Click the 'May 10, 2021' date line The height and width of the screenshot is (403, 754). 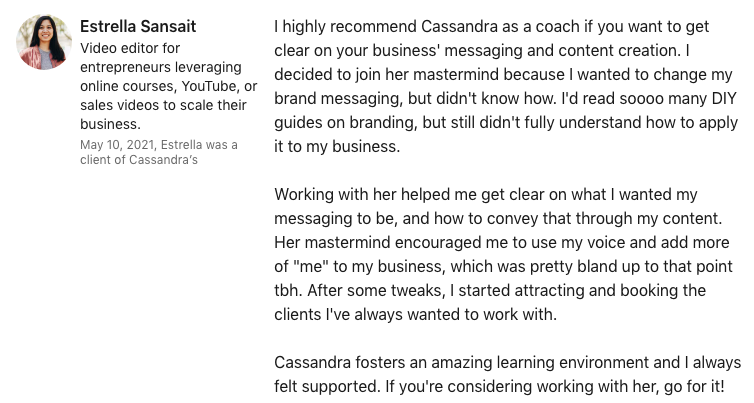[159, 145]
